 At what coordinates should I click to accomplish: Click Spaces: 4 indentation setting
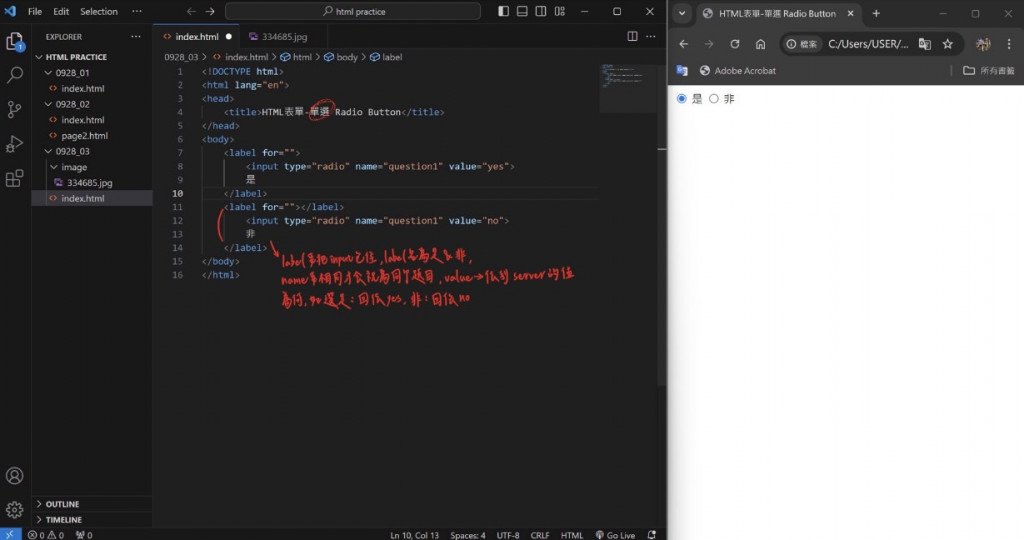[468, 535]
